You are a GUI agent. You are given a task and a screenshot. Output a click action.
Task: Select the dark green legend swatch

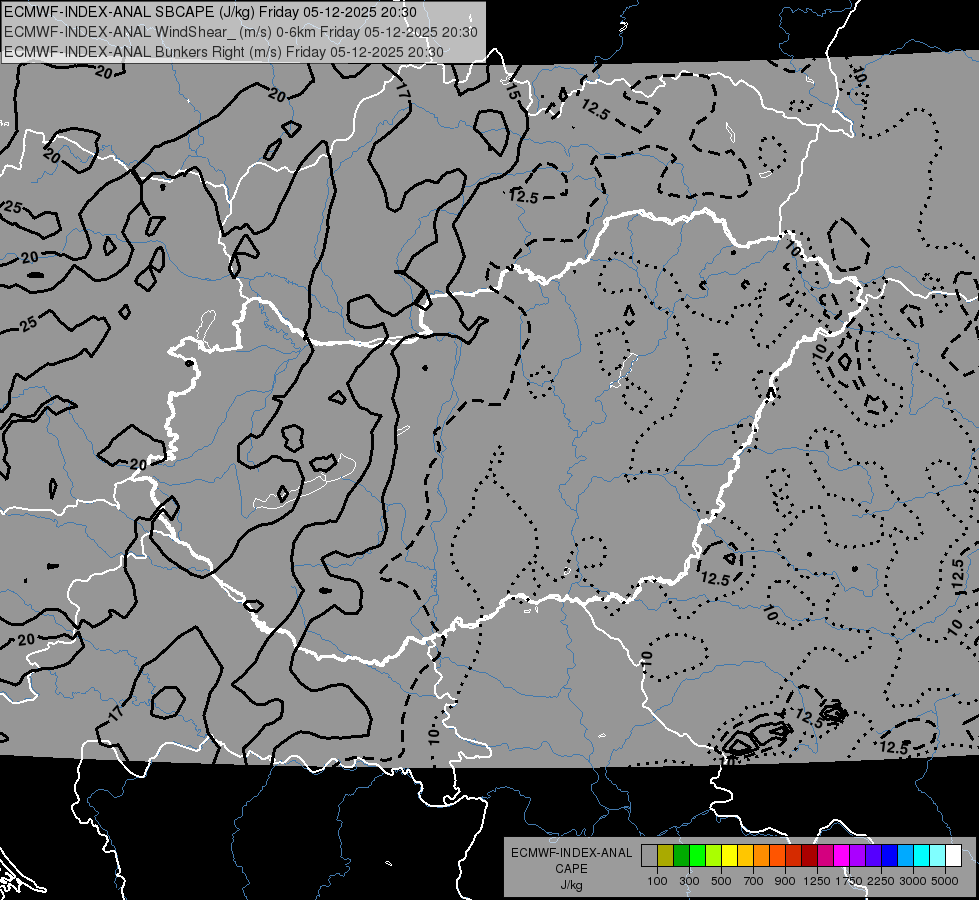(681, 856)
